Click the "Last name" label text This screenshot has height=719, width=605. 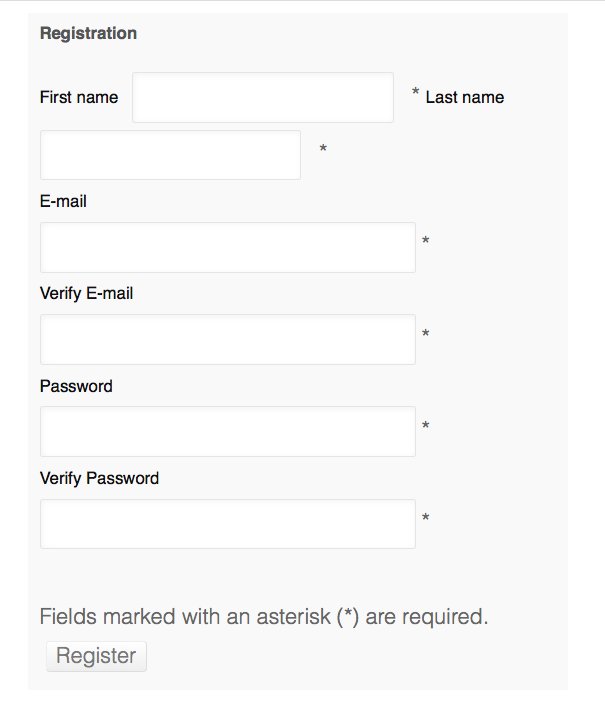pyautogui.click(x=465, y=97)
